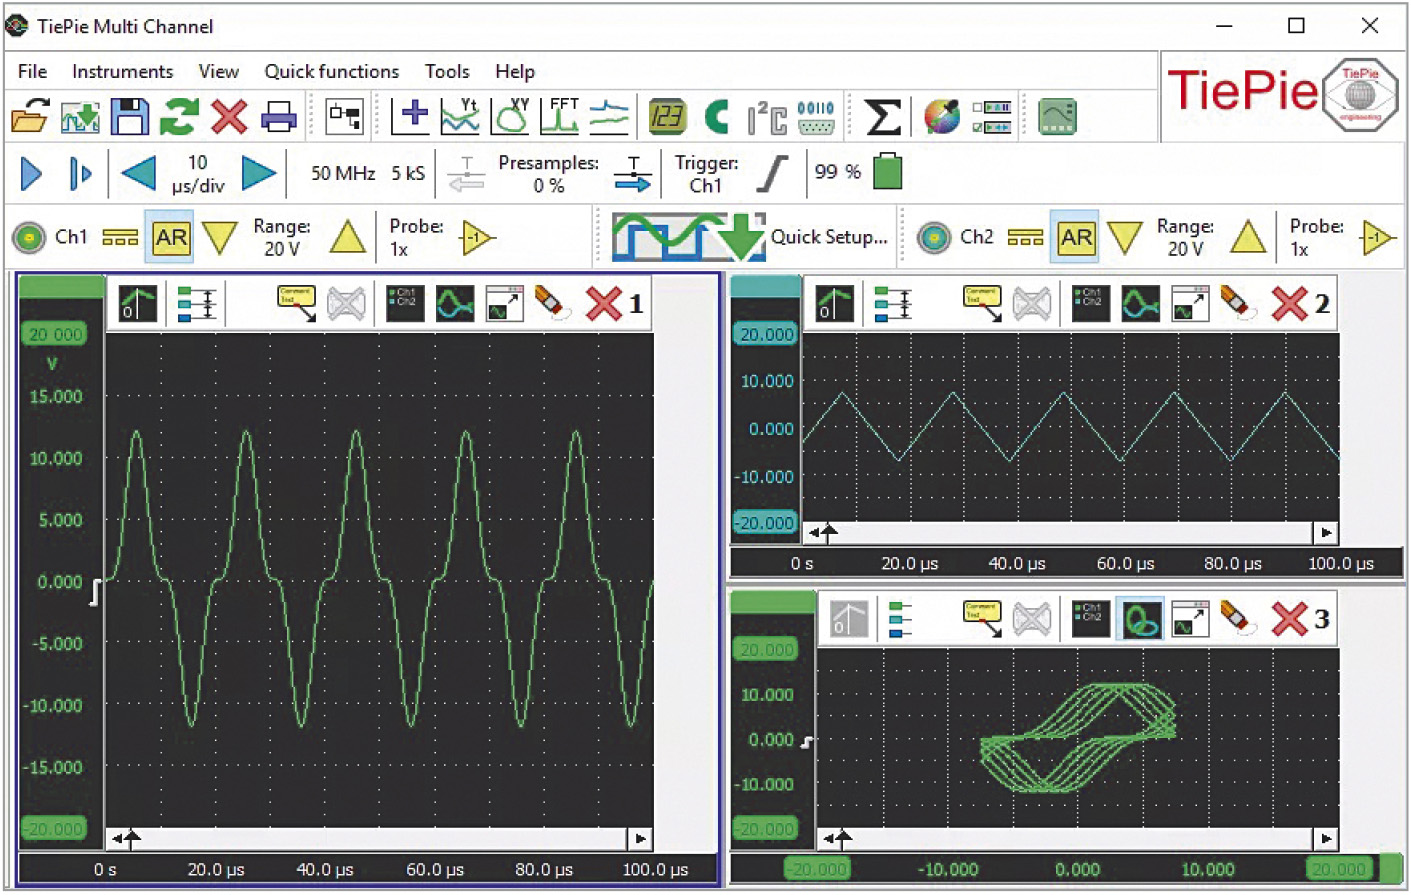Open the File menu
Viewport: 1411px width, 895px height.
coord(32,71)
